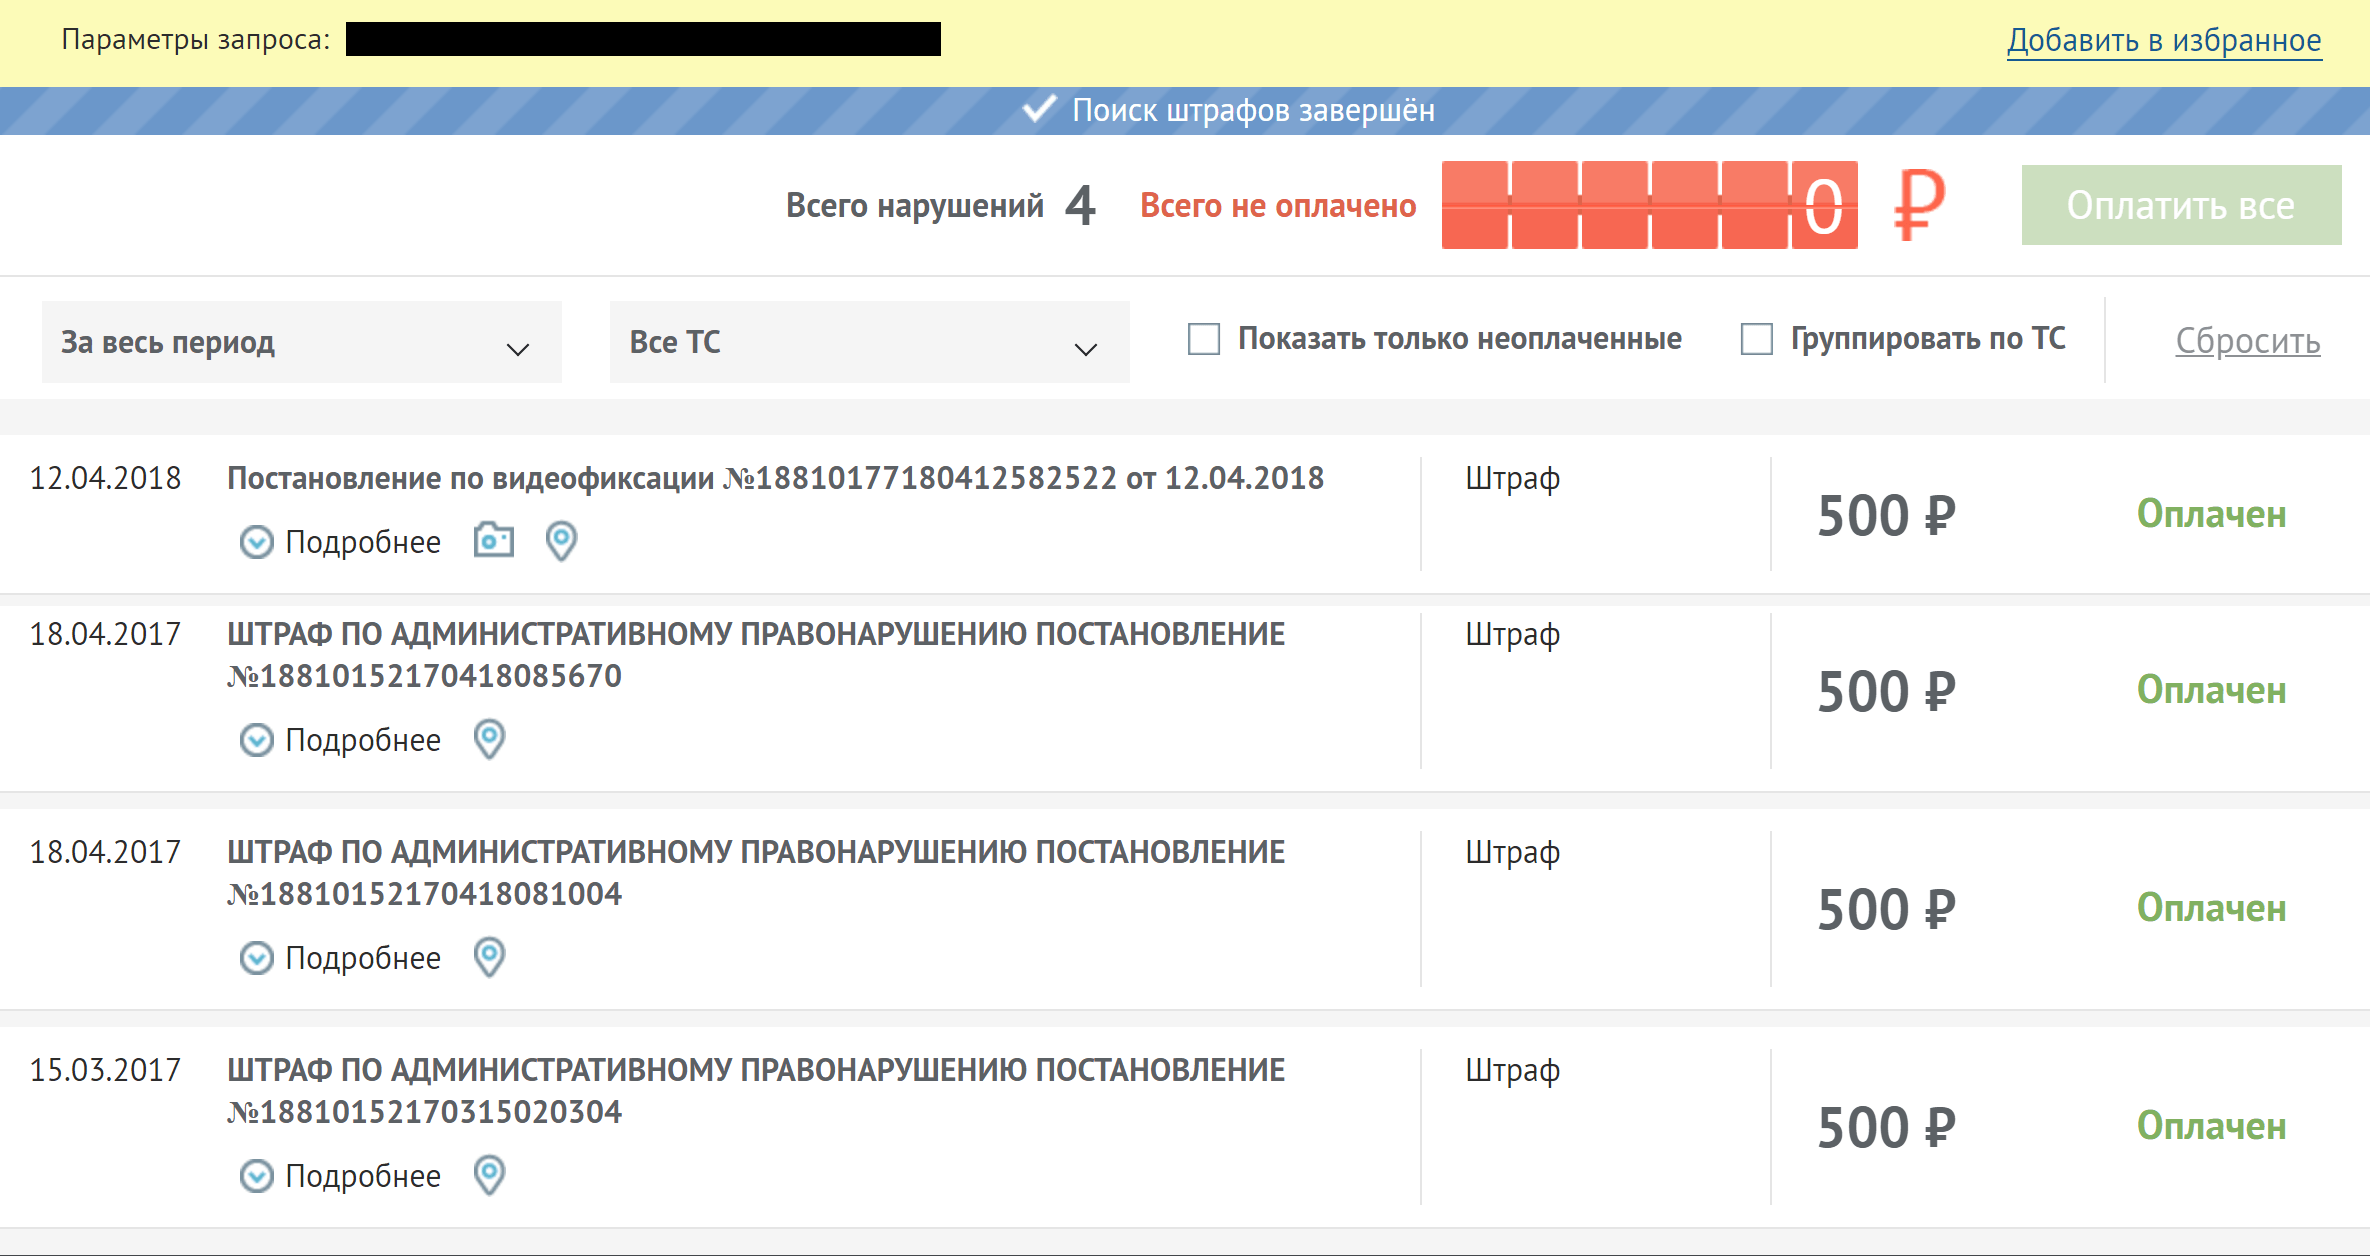Screen dimensions: 2370x1256
Task: Click 'Оплачен' status of the 15.03.2017 fine
Action: pyautogui.click(x=2211, y=1126)
